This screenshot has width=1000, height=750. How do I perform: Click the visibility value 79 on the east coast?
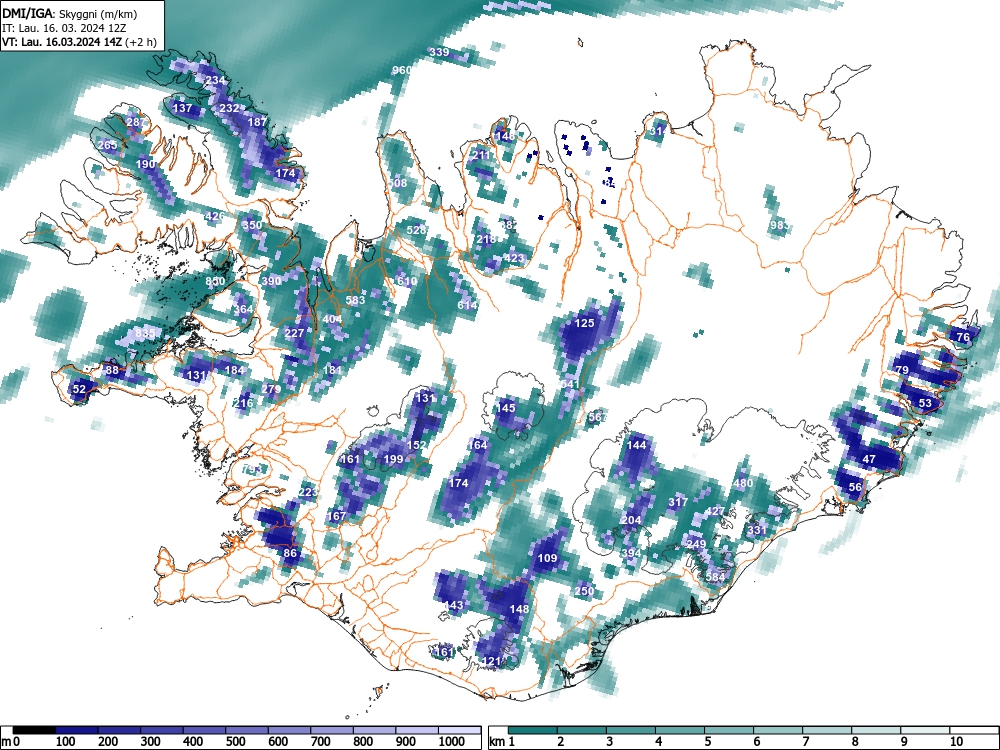coord(902,371)
